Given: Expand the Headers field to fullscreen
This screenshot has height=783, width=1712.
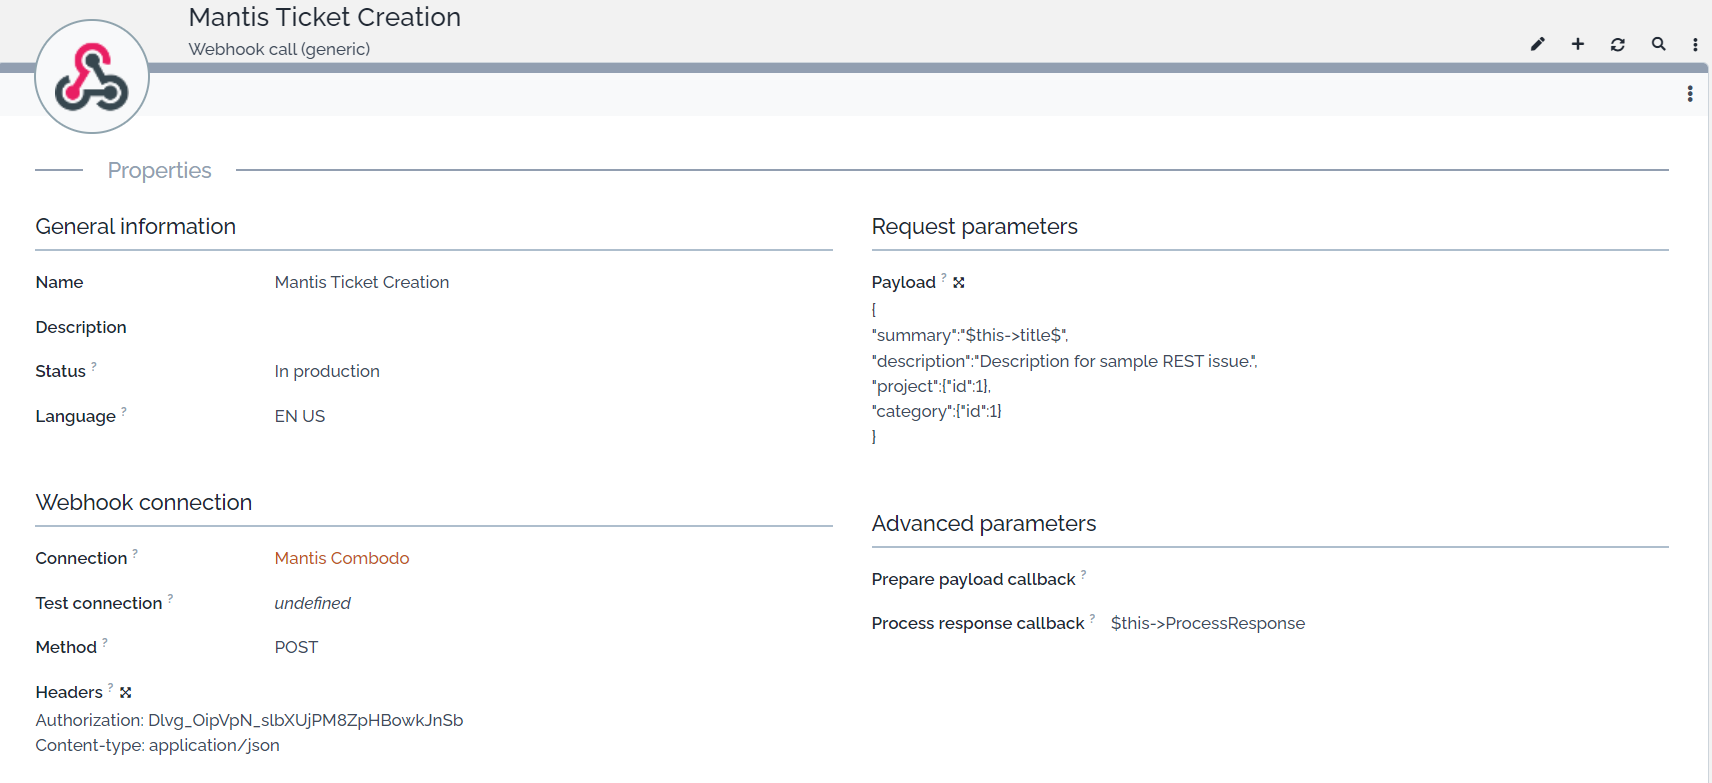Looking at the screenshot, I should pyautogui.click(x=126, y=692).
